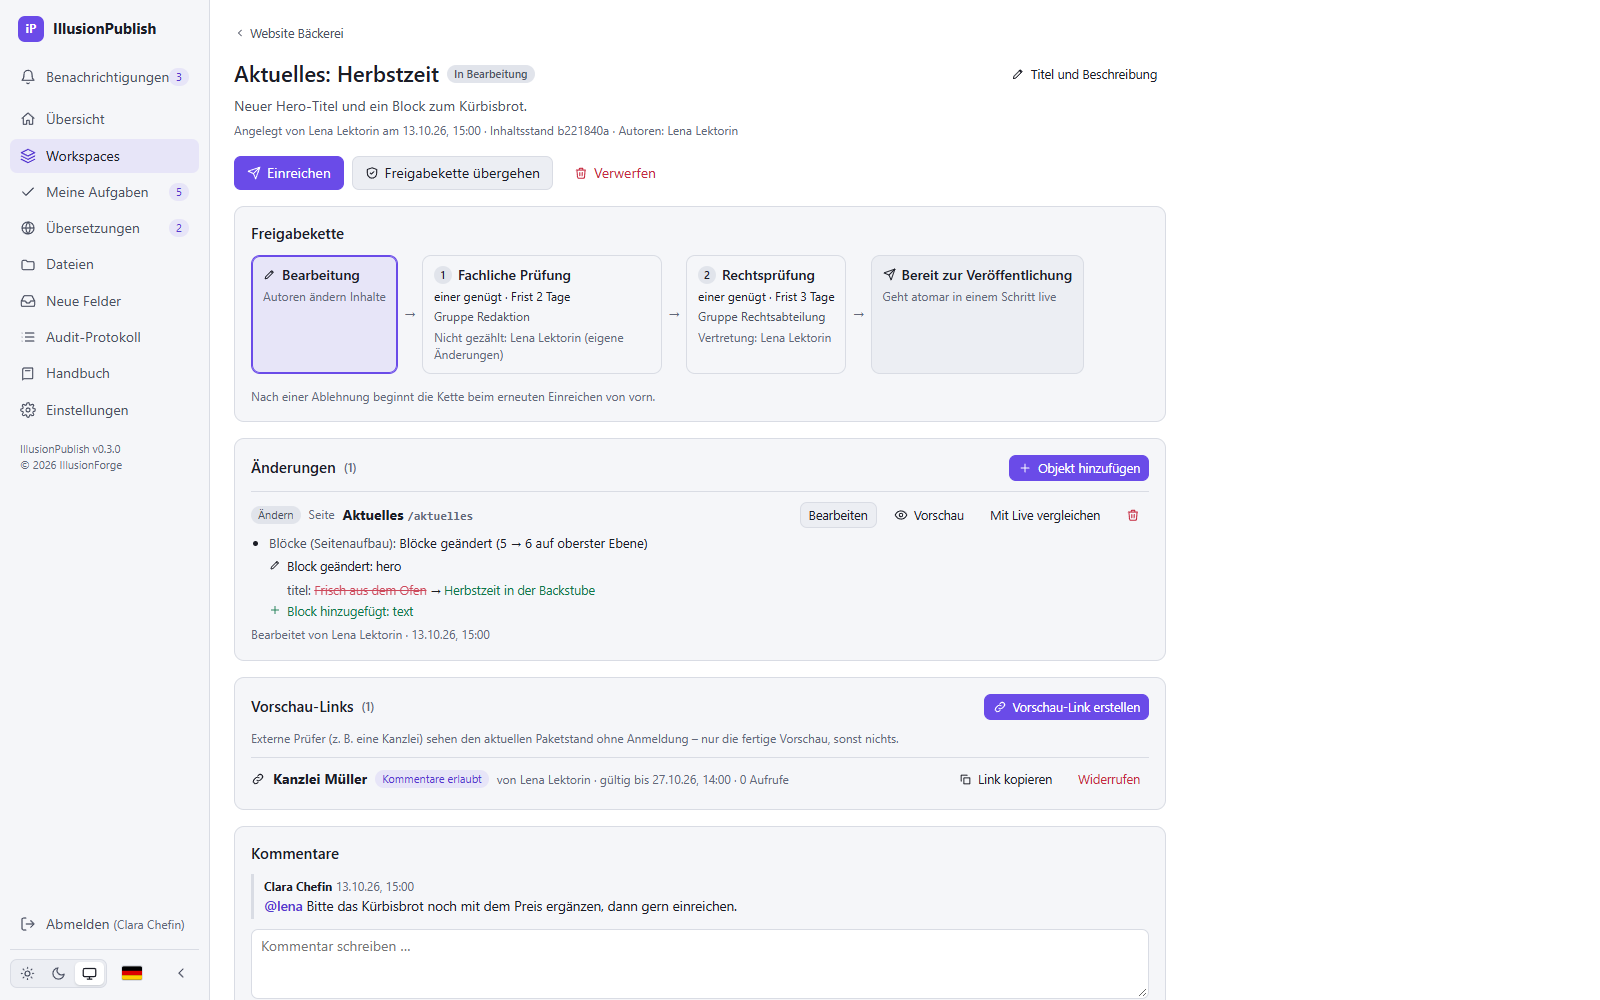1600x1000 pixels.
Task: Open Übersetzungen section
Action: click(x=104, y=228)
